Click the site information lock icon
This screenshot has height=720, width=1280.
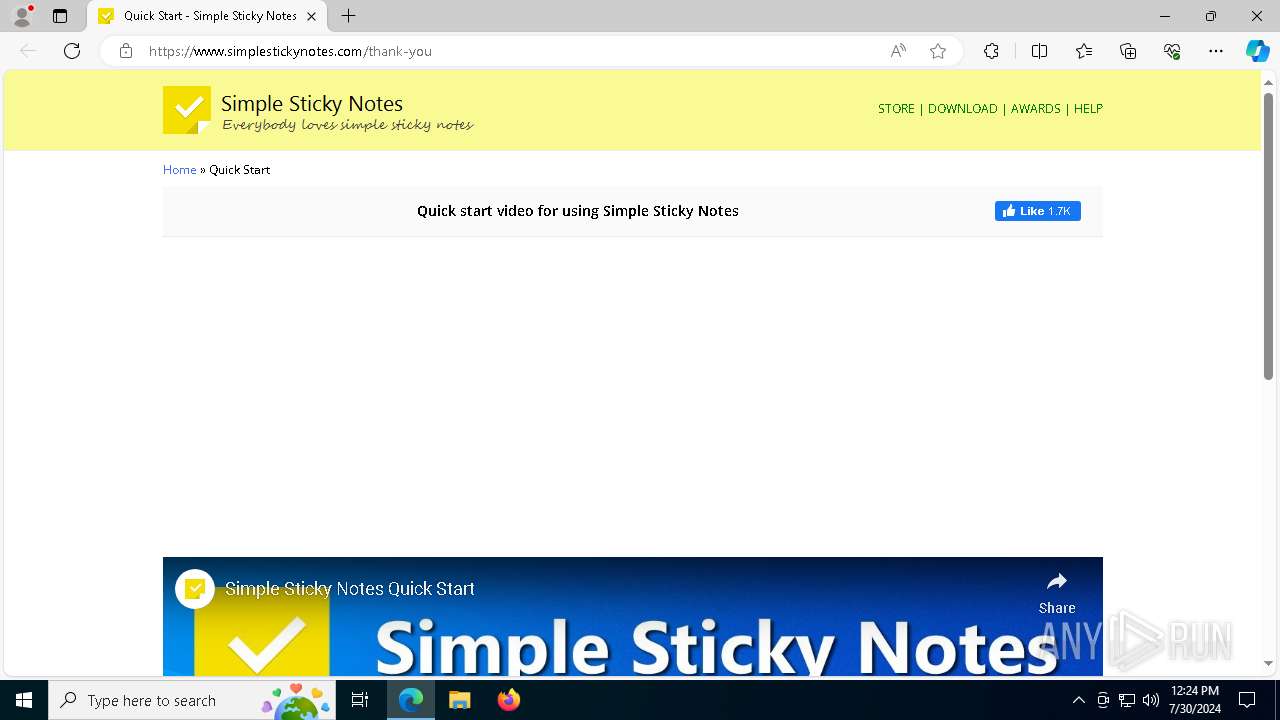(126, 51)
